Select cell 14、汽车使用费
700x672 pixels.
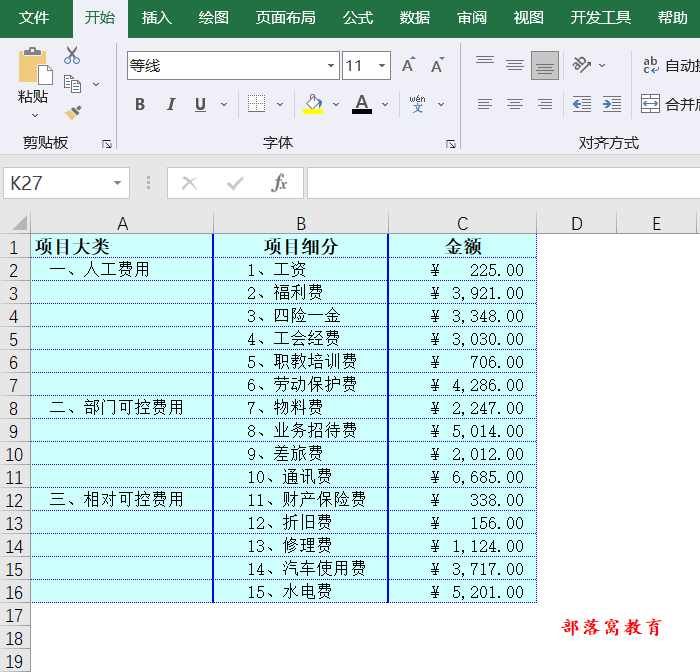[301, 569]
